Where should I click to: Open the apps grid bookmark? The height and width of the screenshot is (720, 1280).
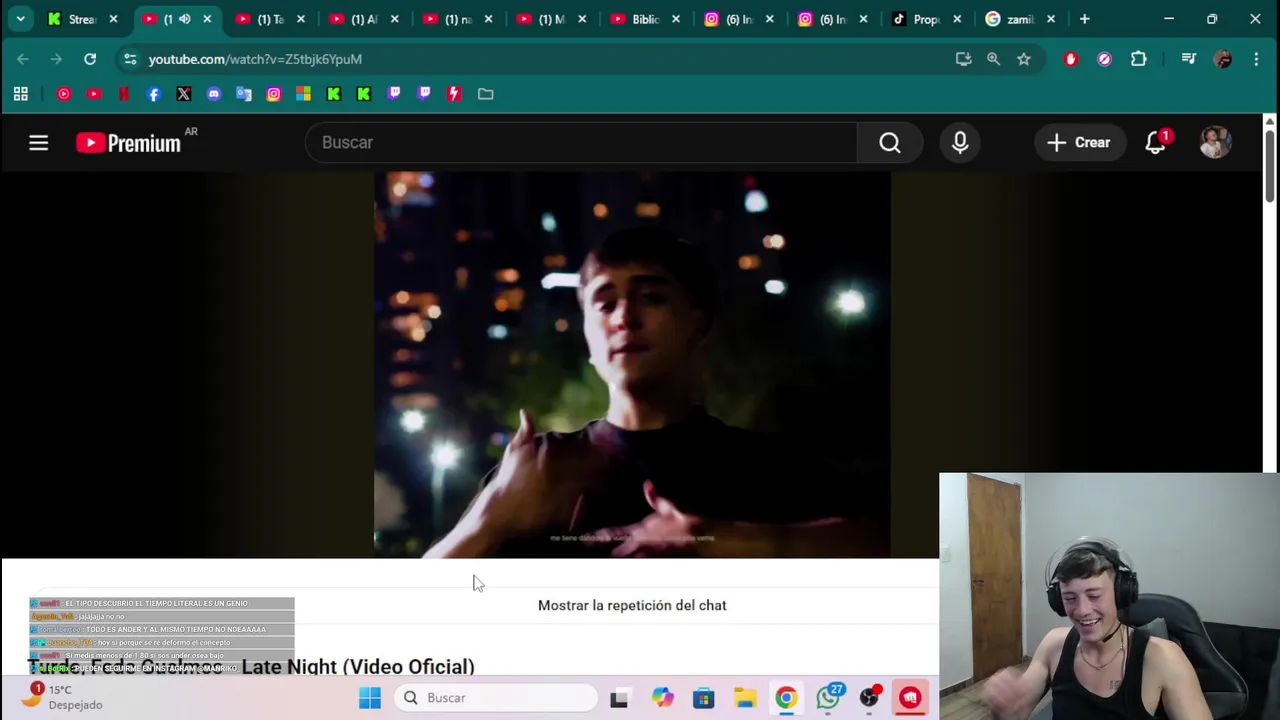click(20, 94)
